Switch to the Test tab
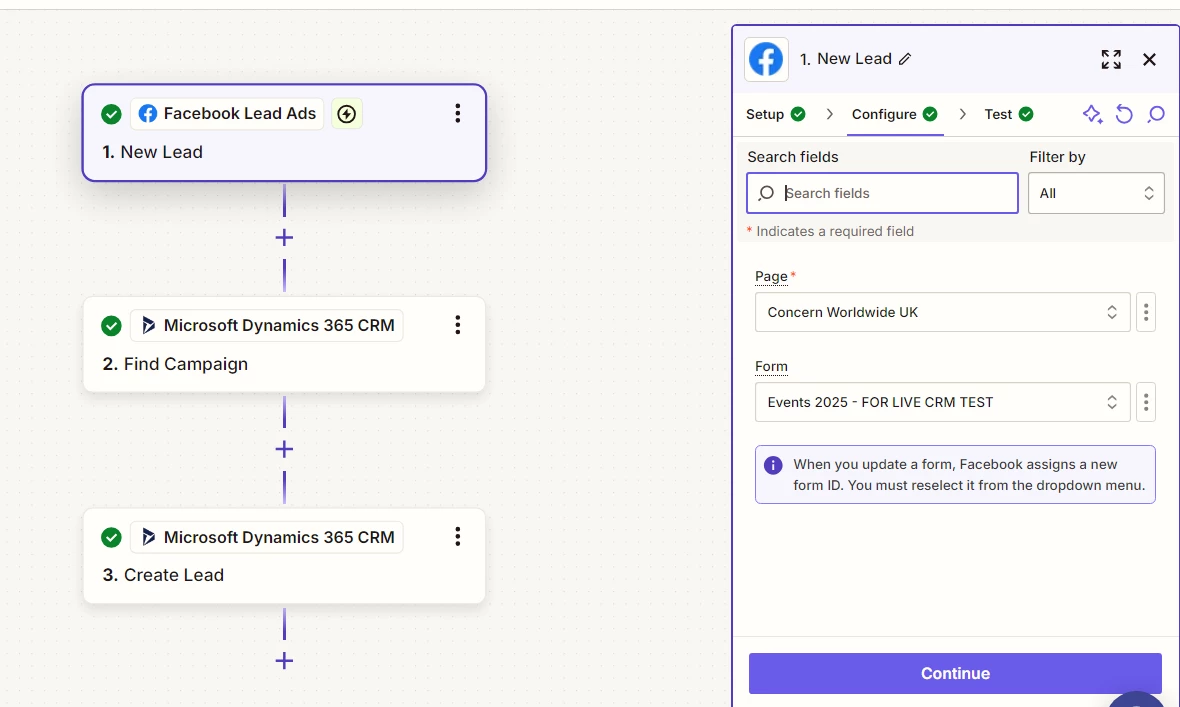The height and width of the screenshot is (707, 1180). click(x=1008, y=114)
